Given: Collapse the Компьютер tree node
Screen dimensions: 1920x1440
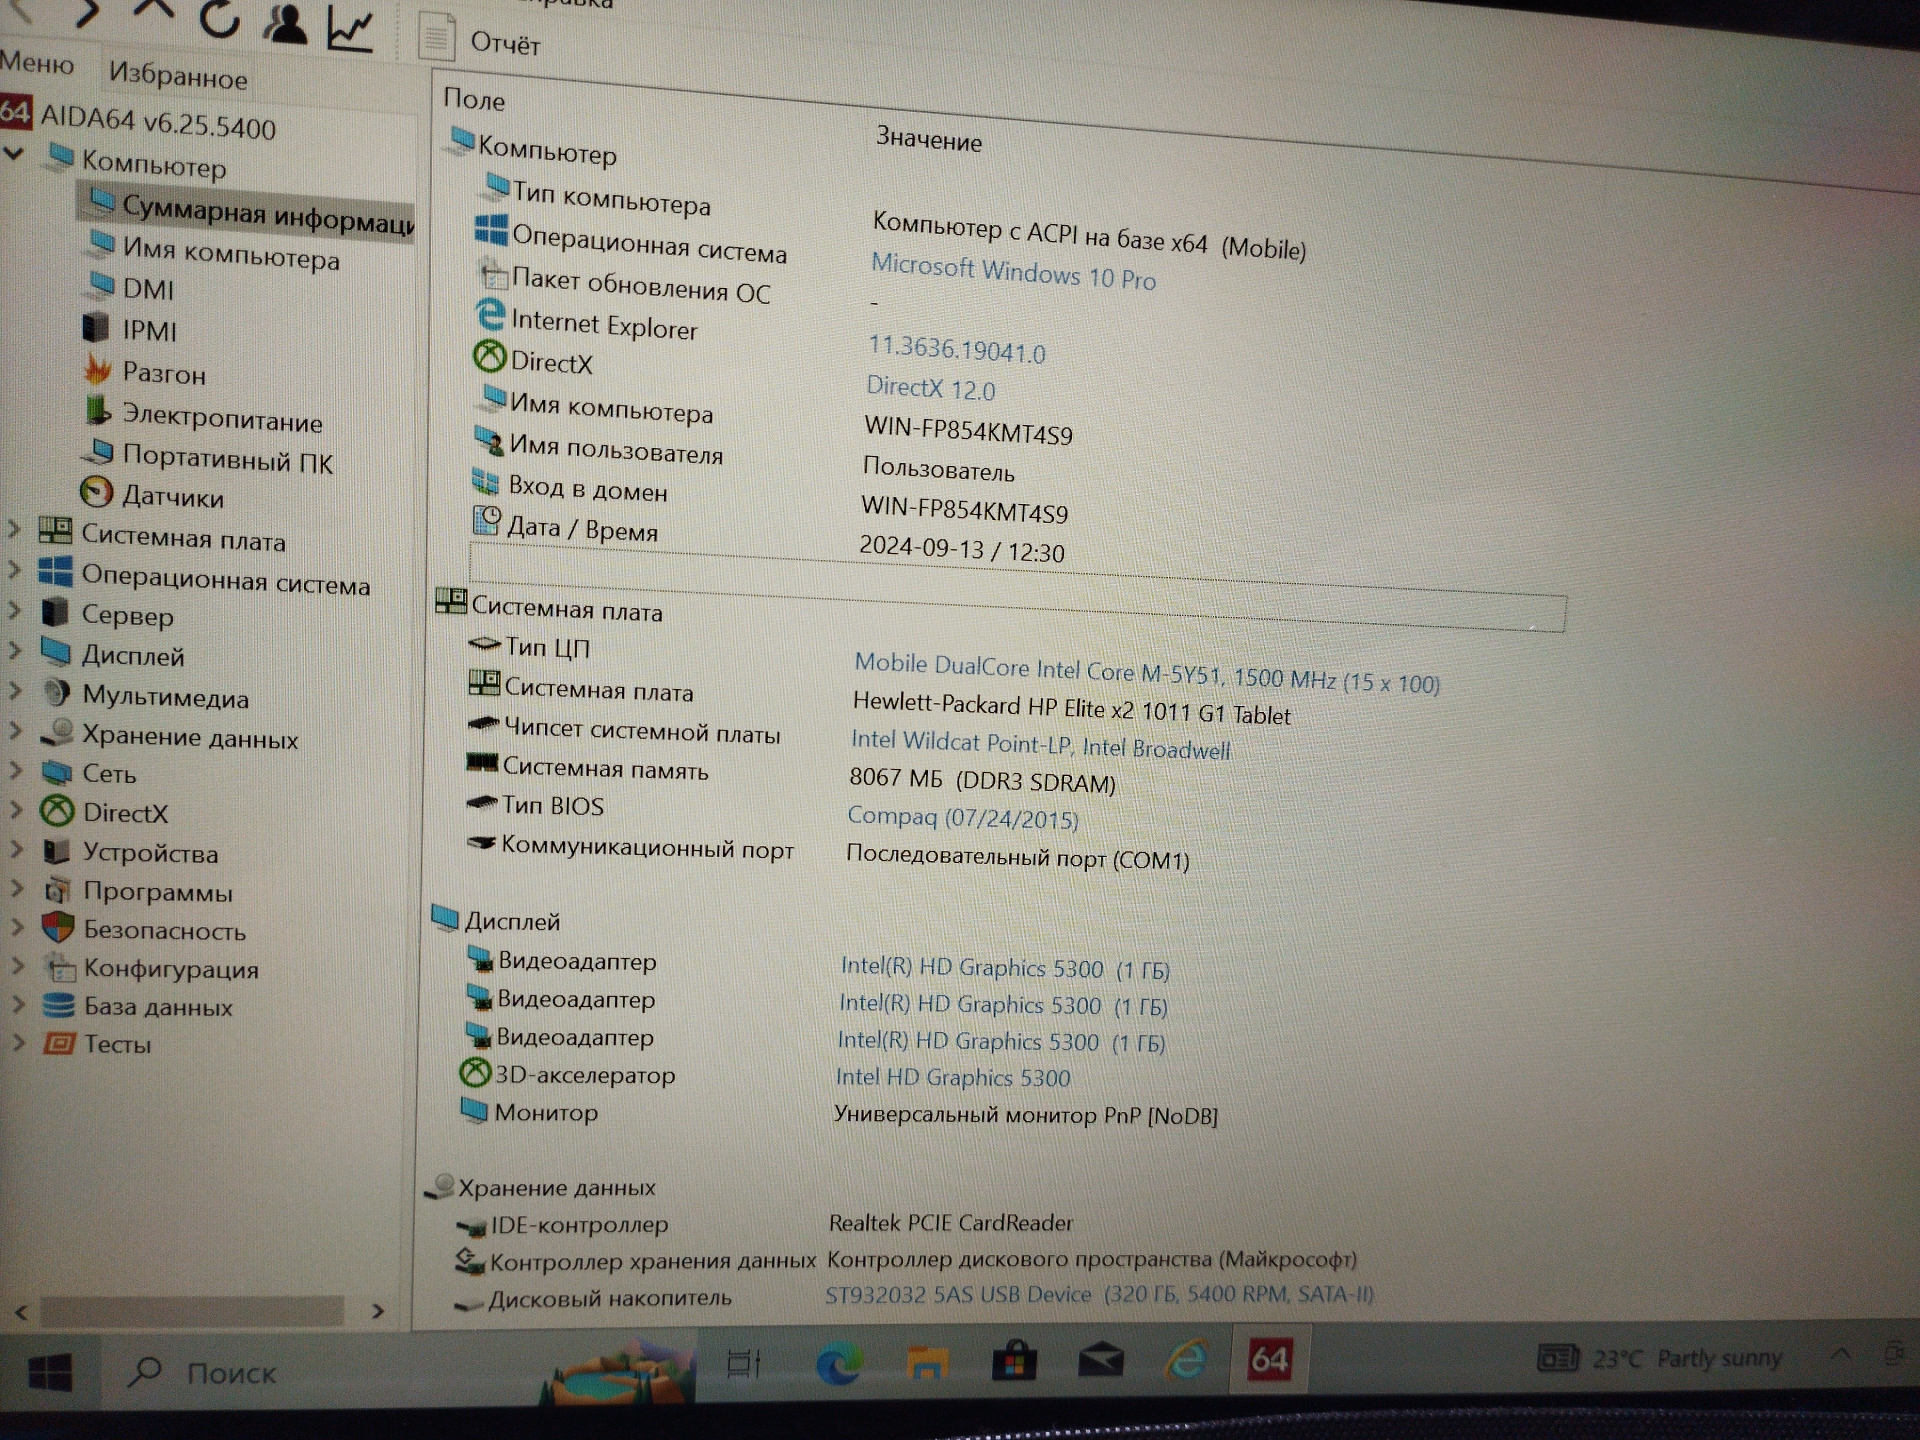Looking at the screenshot, I should pos(14,154).
